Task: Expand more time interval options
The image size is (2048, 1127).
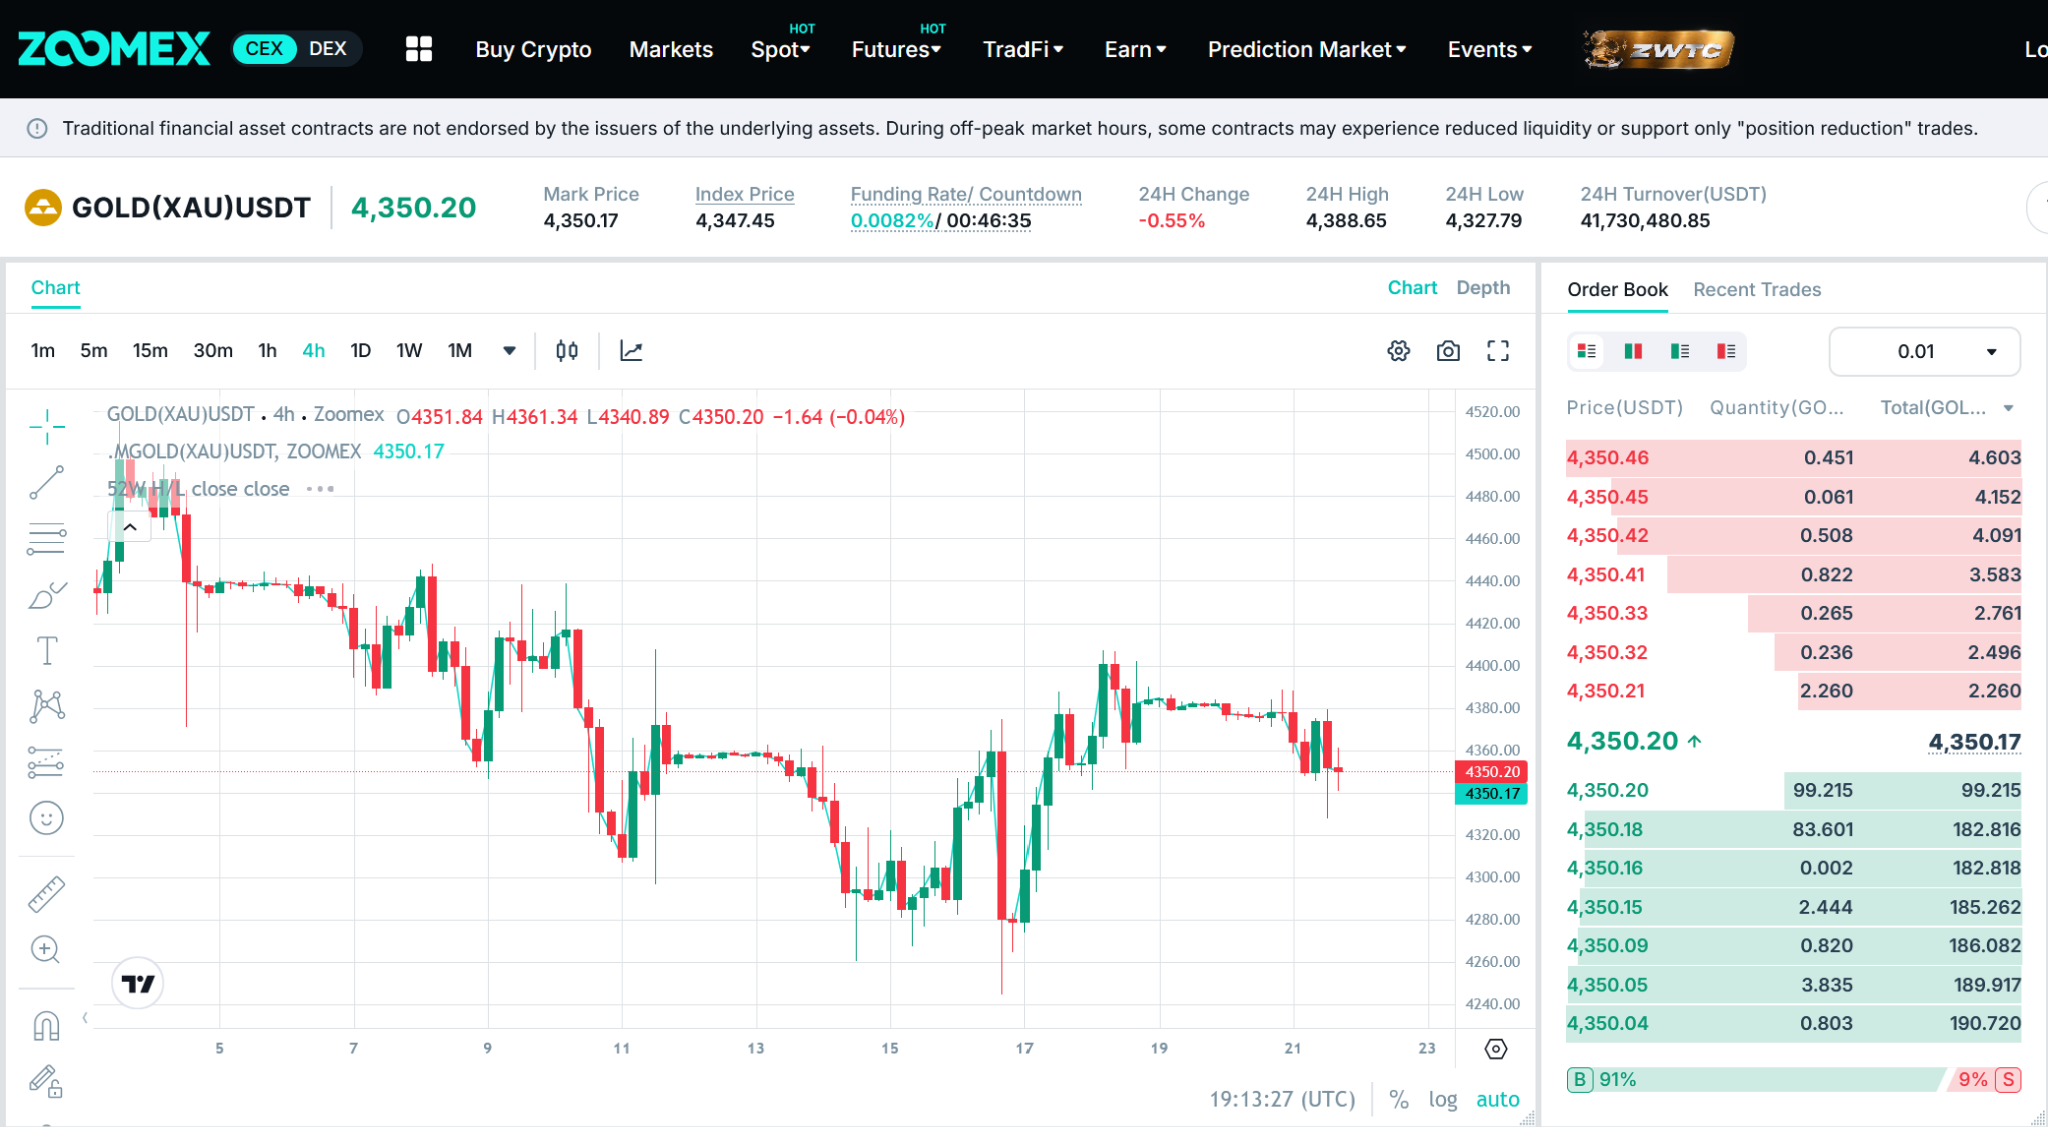Action: [509, 351]
